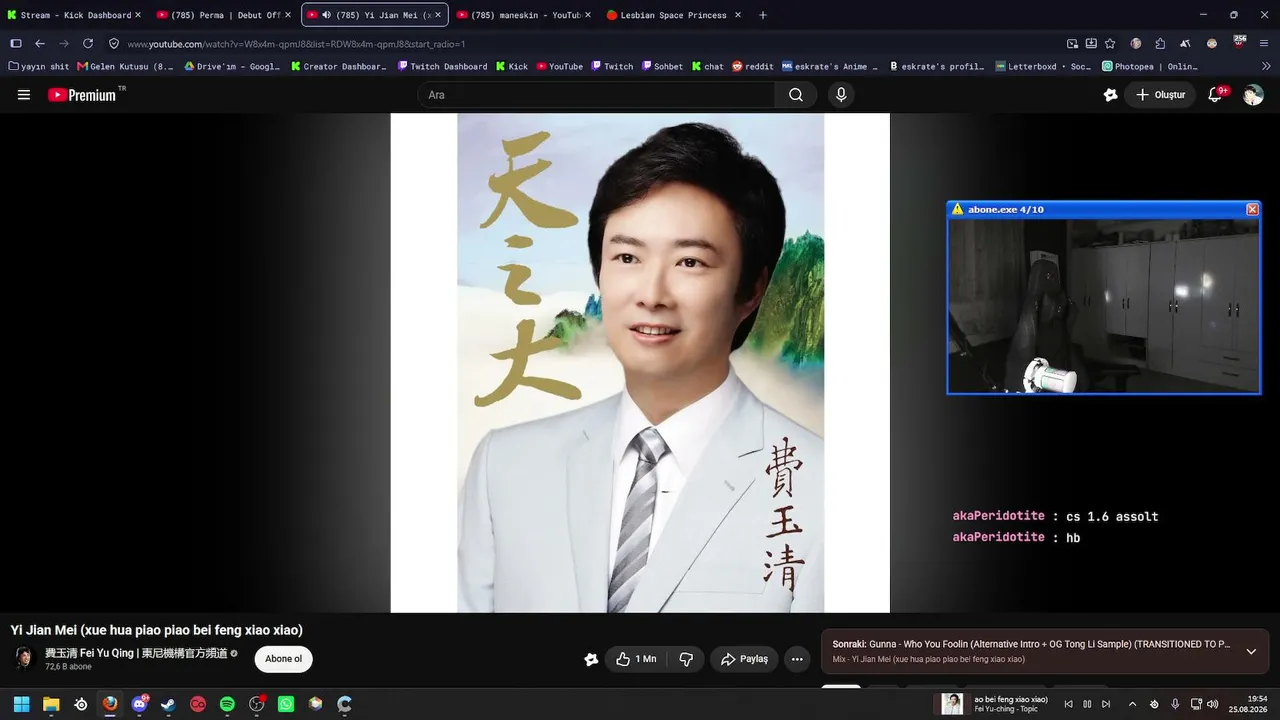The image size is (1280, 720).
Task: Open the Gelen Kutusu Gmail bookmark
Action: (125, 66)
